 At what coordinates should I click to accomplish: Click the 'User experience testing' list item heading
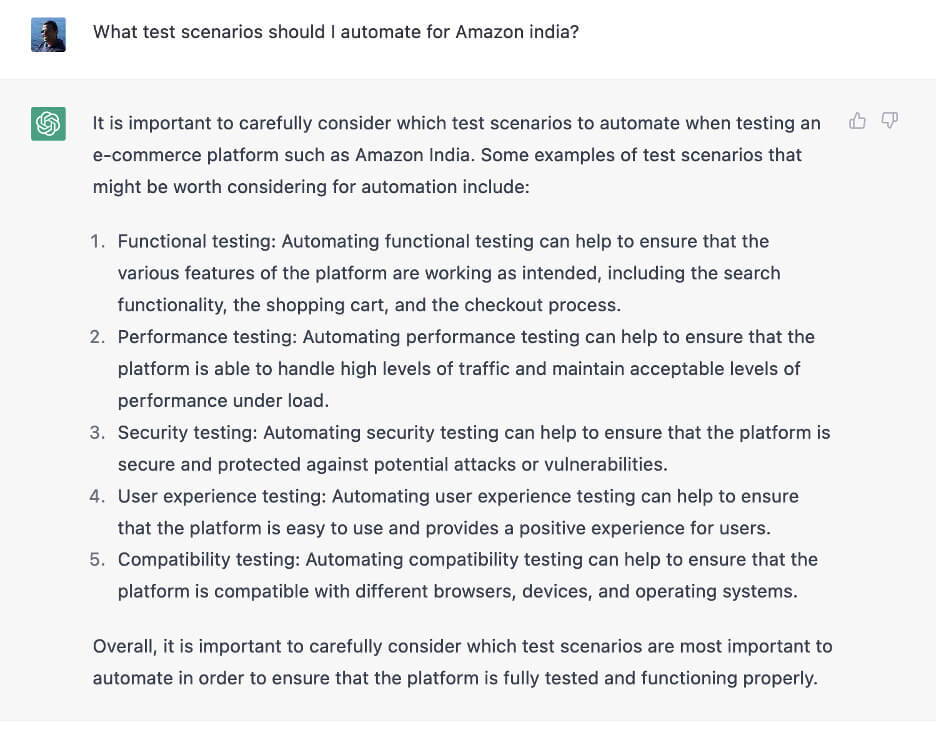point(222,496)
